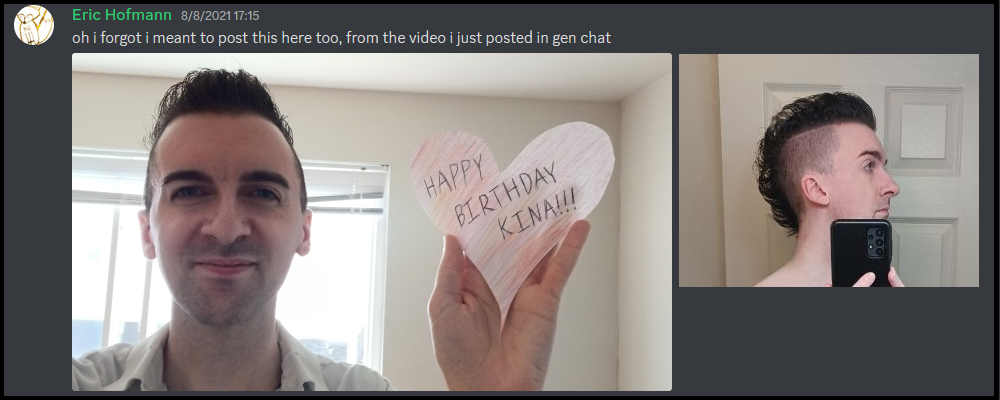Click the 8/8/2021 17:15 message timestamp

[x=220, y=15]
